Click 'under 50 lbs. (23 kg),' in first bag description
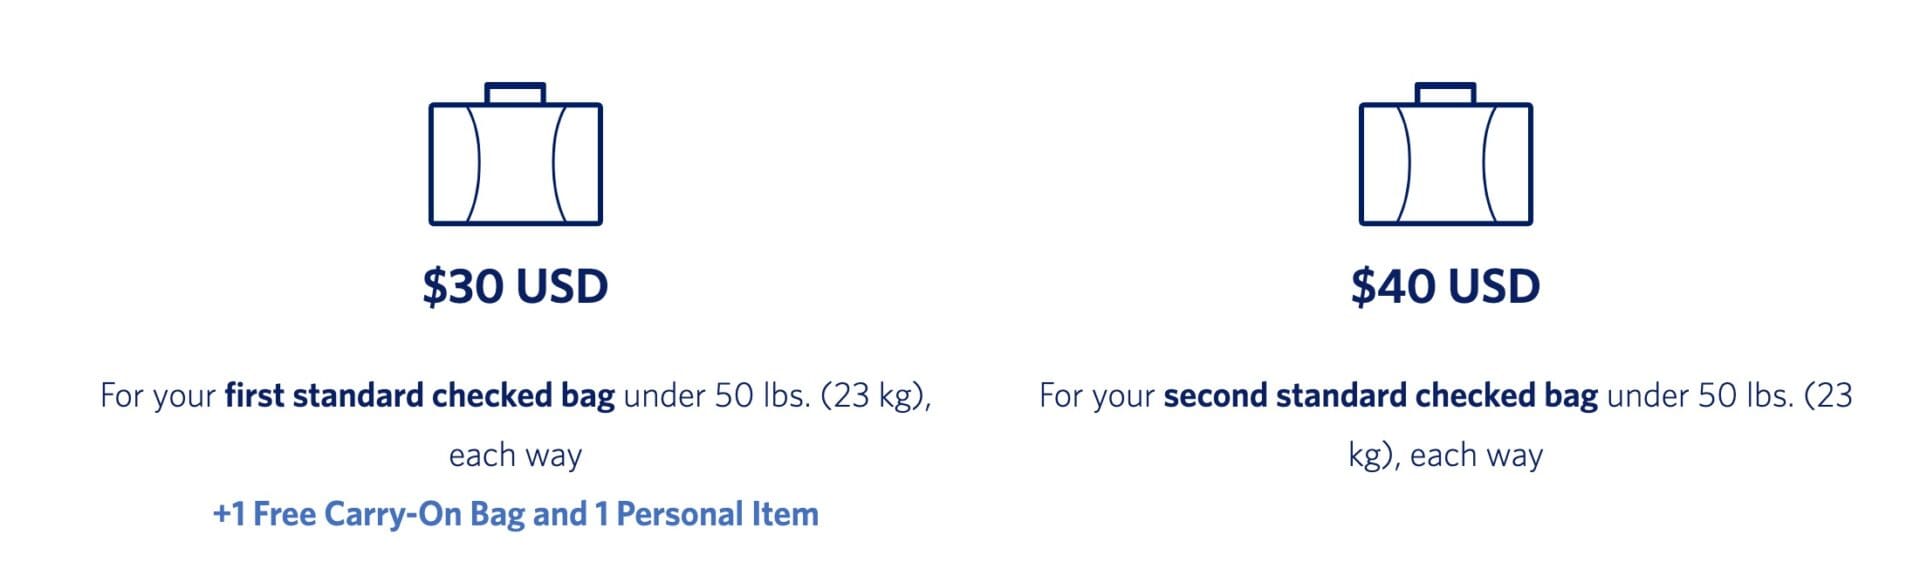Viewport: 1920px width, 569px height. [777, 396]
